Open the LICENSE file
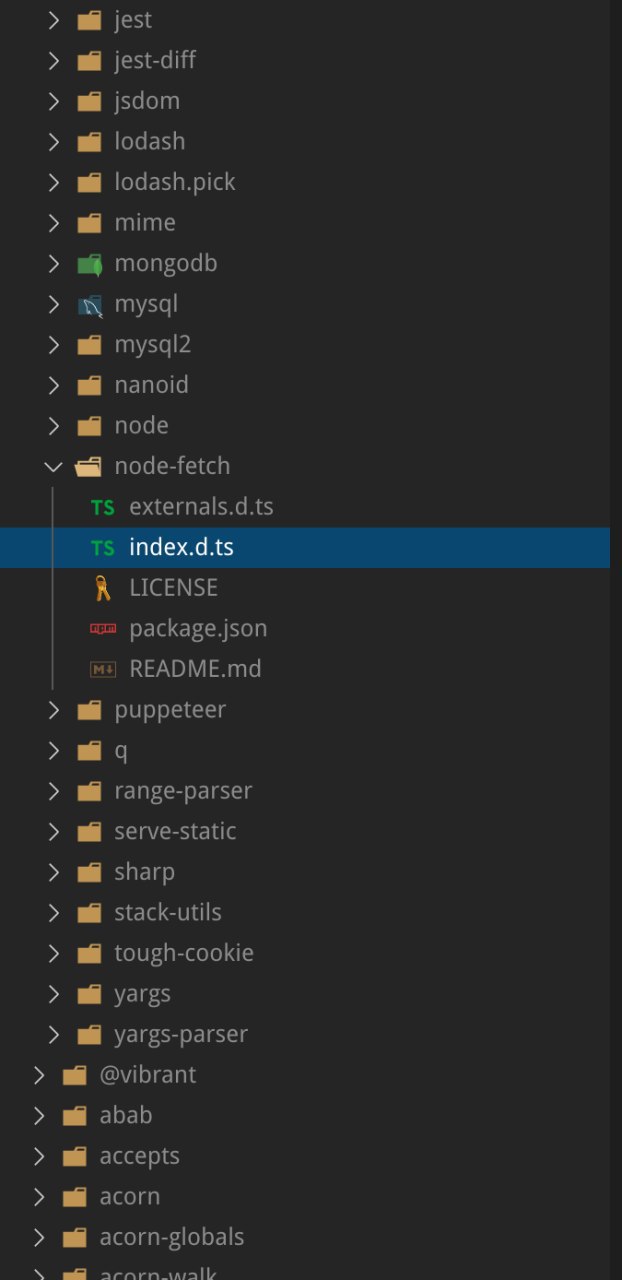 point(174,588)
